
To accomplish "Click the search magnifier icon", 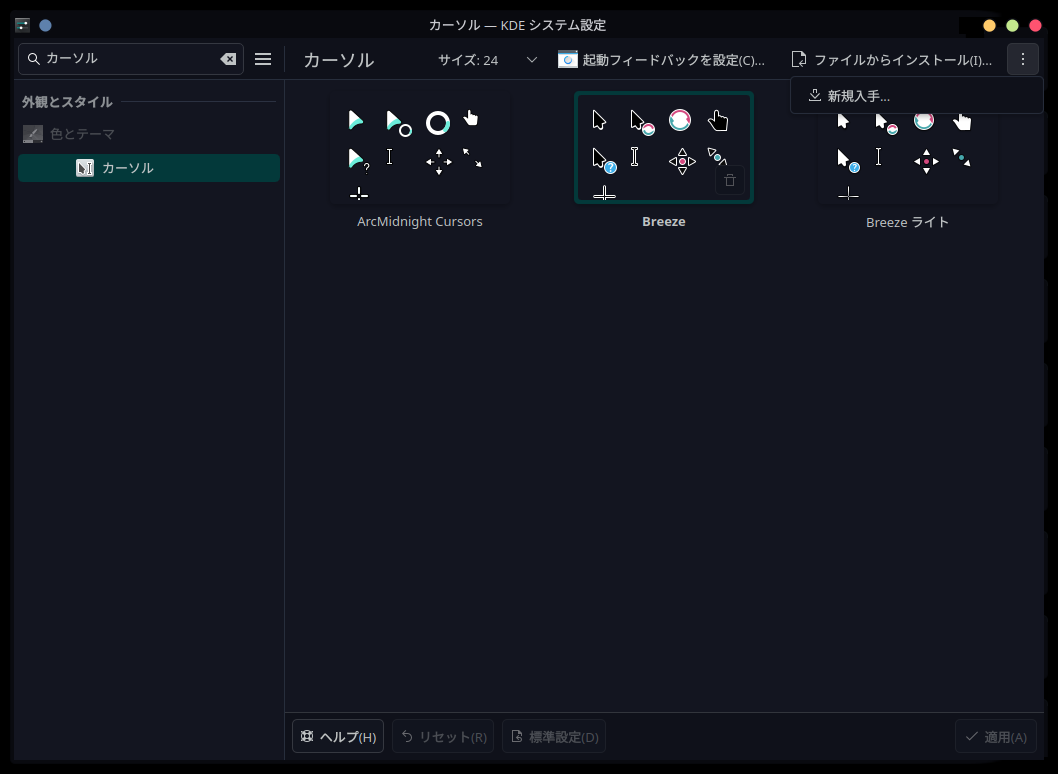I will 33,59.
